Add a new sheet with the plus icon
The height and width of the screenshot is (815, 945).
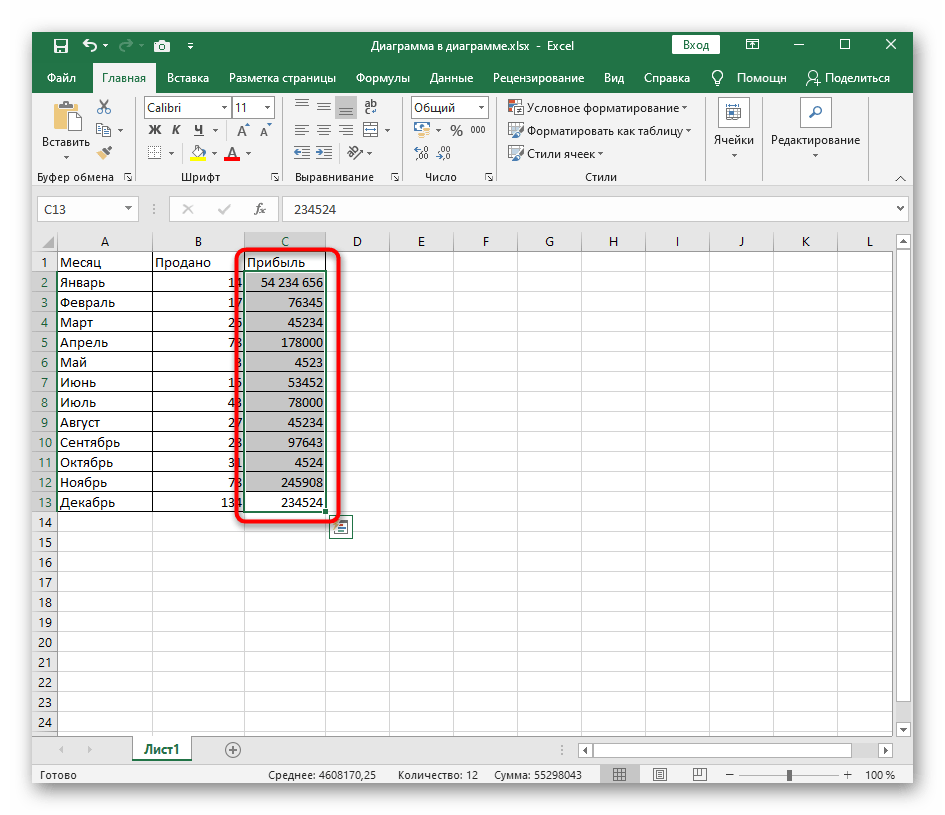[x=233, y=749]
